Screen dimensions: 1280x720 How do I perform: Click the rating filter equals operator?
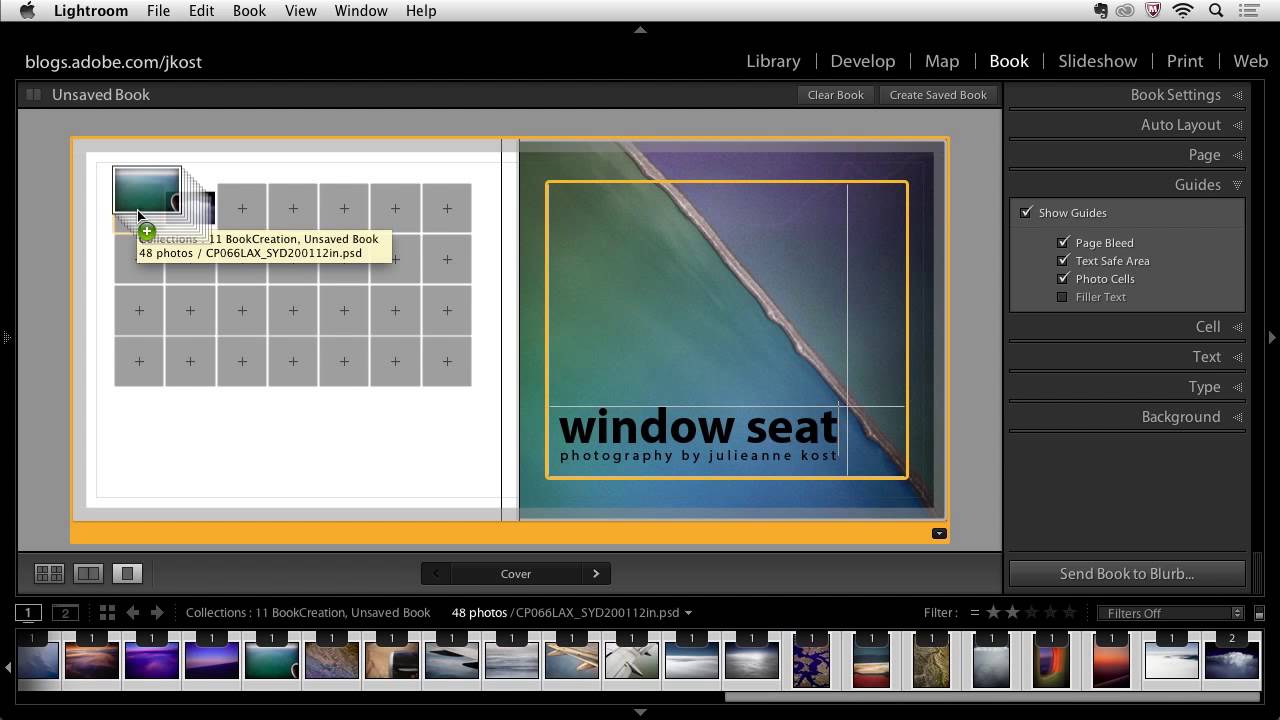[x=974, y=613]
